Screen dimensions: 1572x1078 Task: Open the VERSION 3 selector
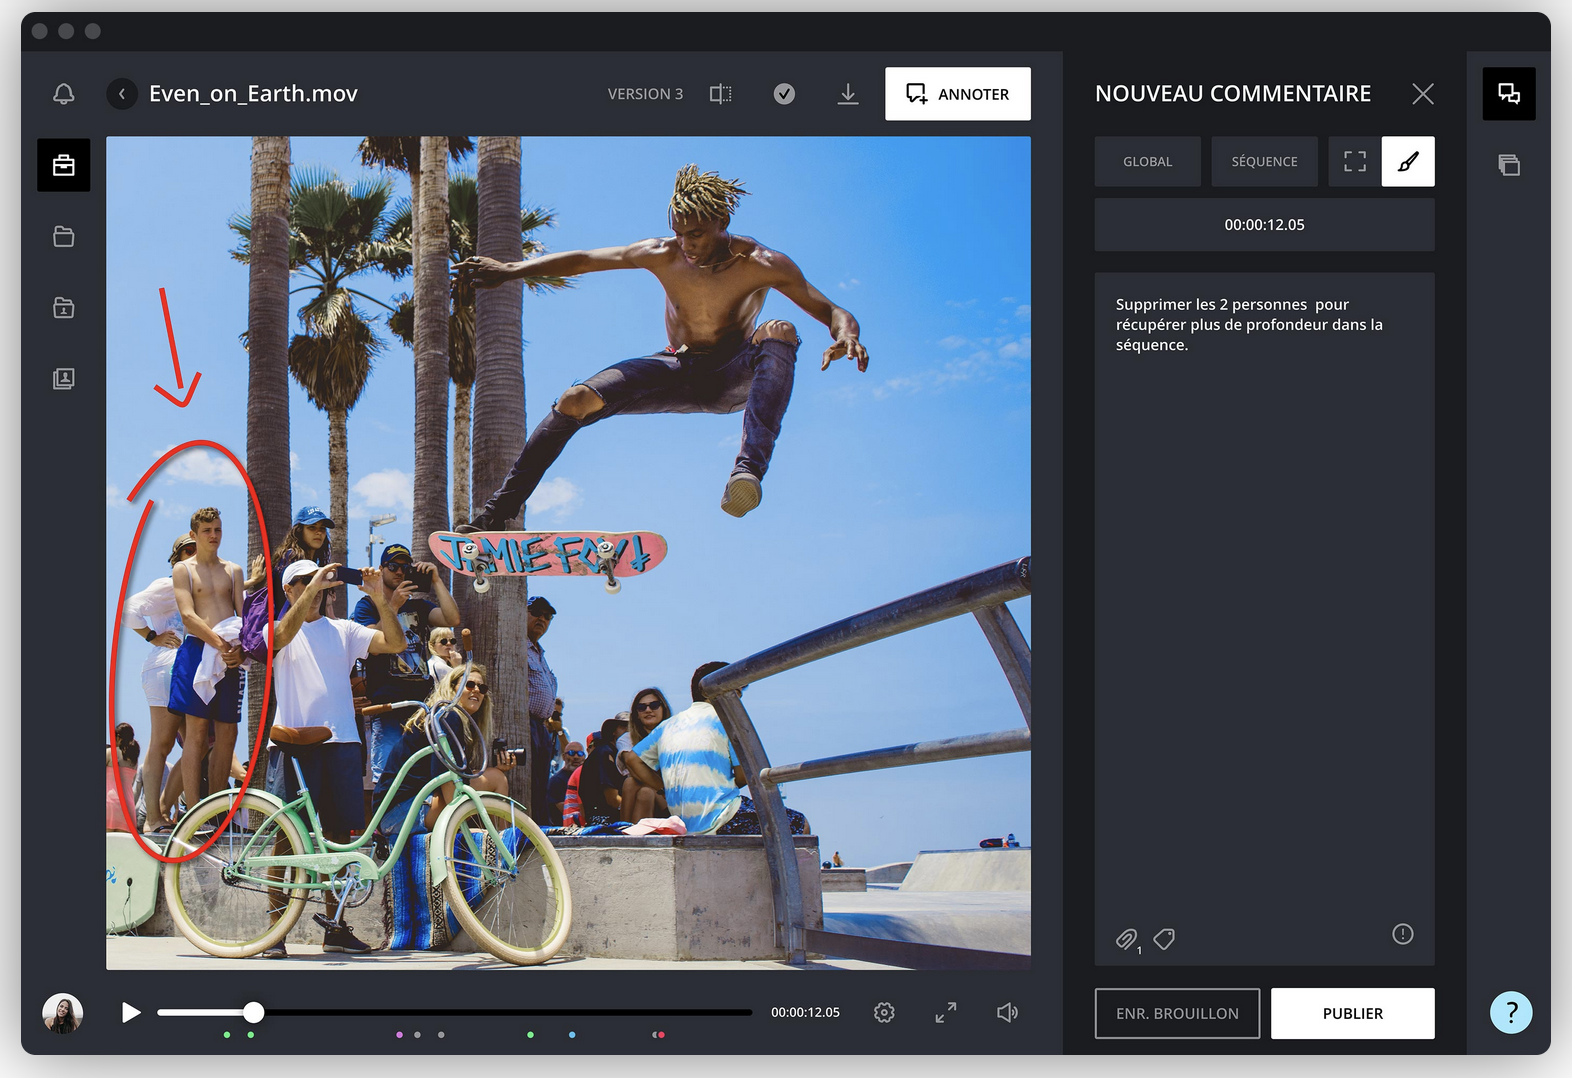pos(645,94)
